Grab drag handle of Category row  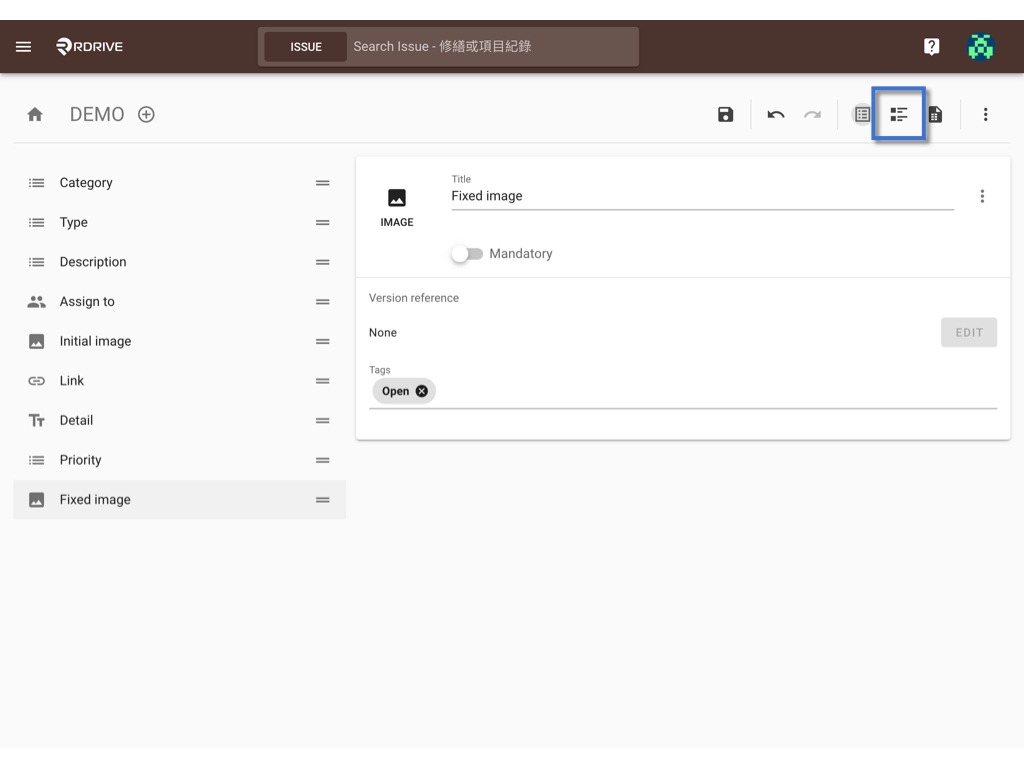(323, 183)
